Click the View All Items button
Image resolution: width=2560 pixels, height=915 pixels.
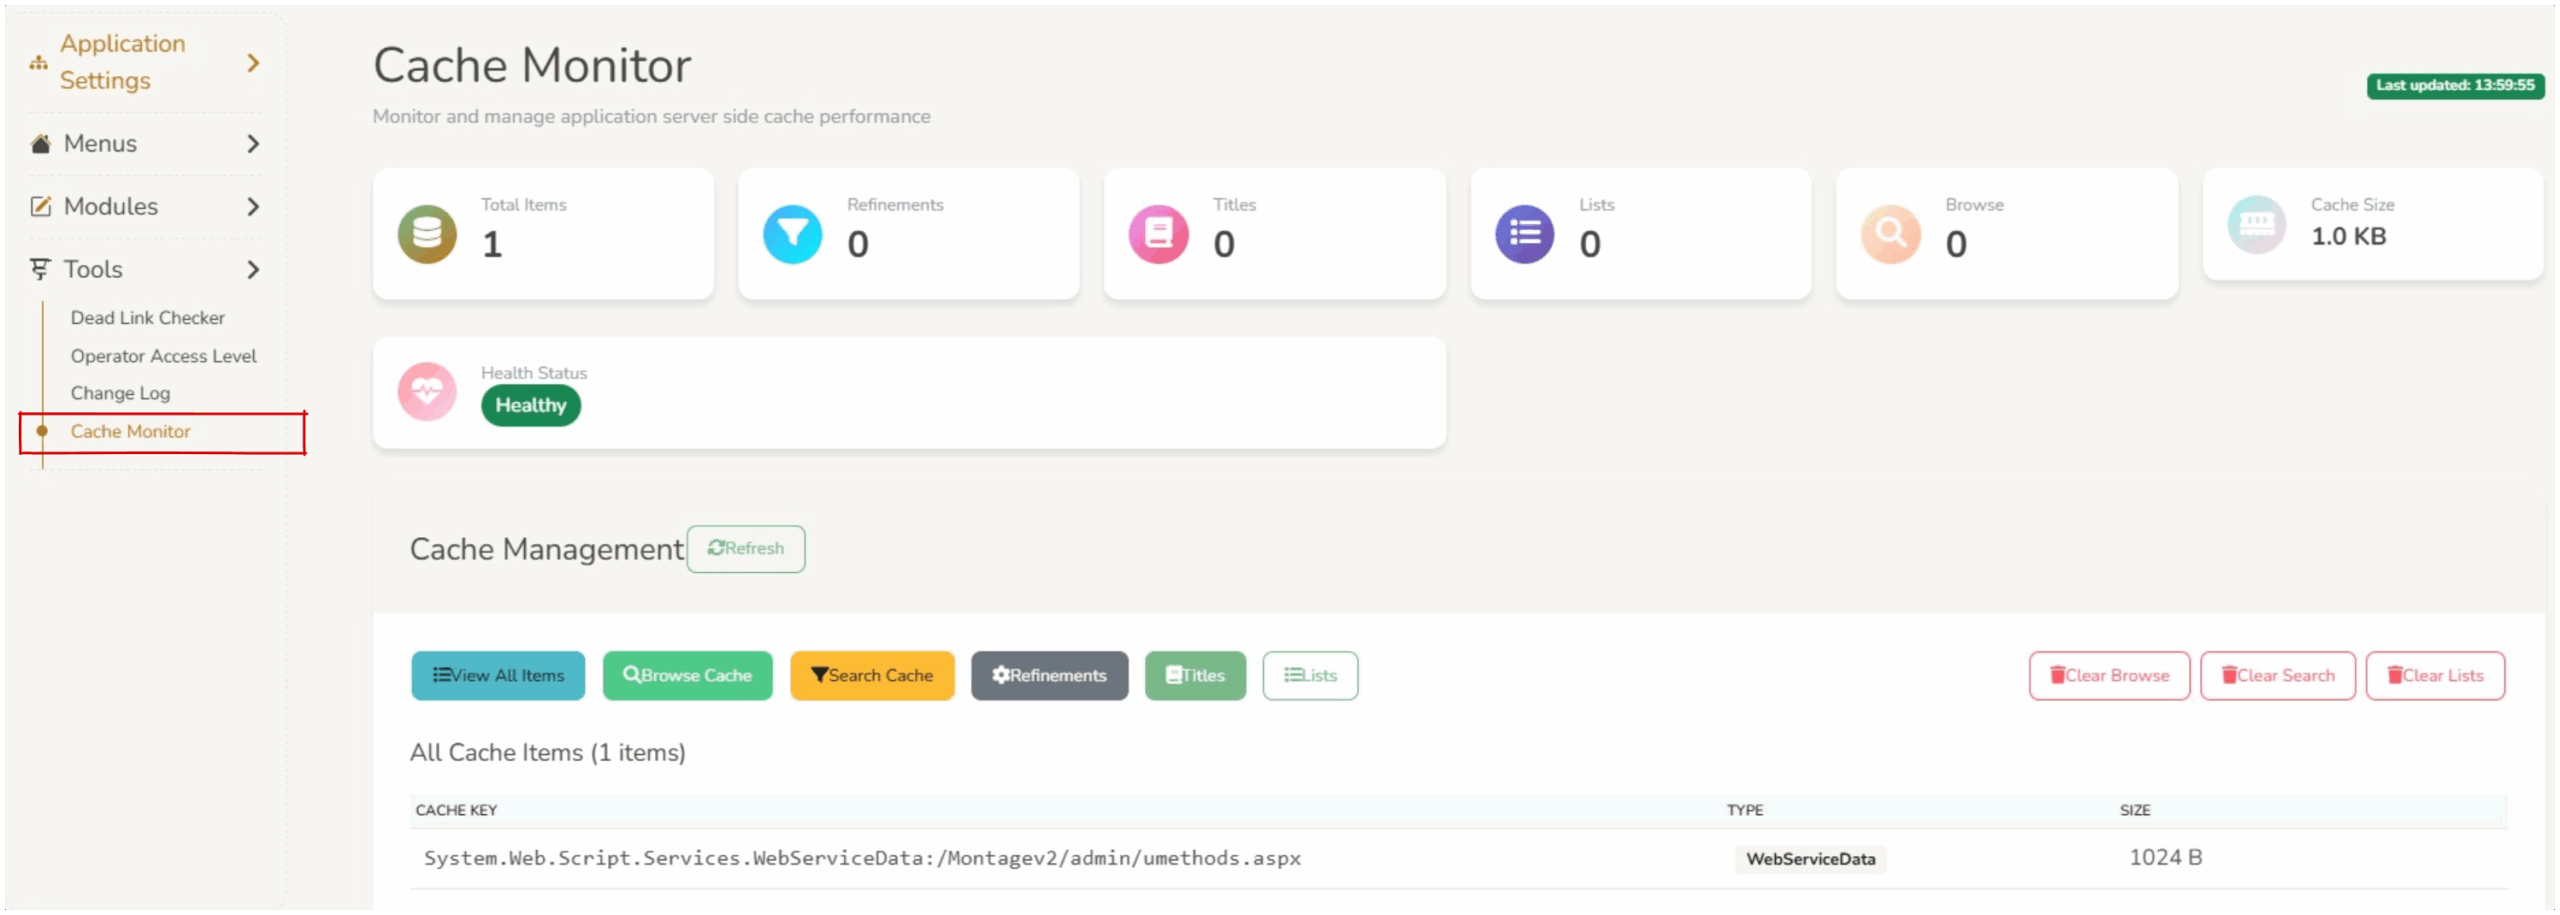[x=498, y=676]
